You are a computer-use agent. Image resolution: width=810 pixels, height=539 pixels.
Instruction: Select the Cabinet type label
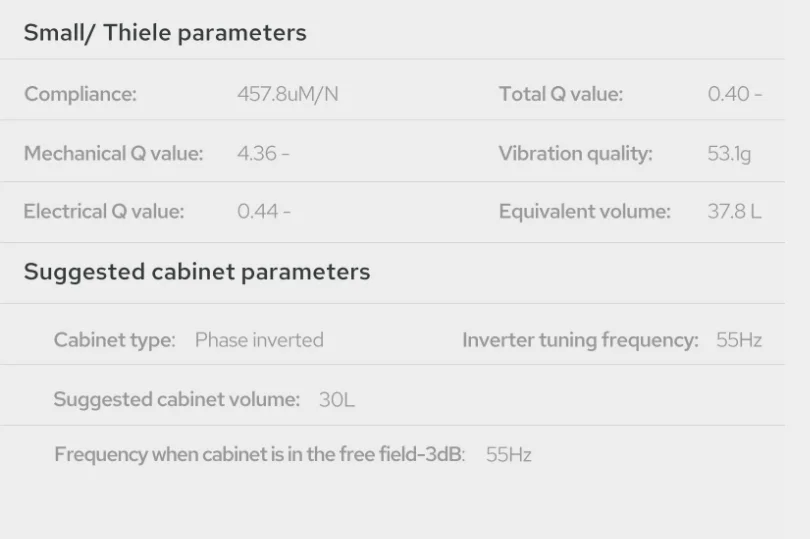(115, 340)
